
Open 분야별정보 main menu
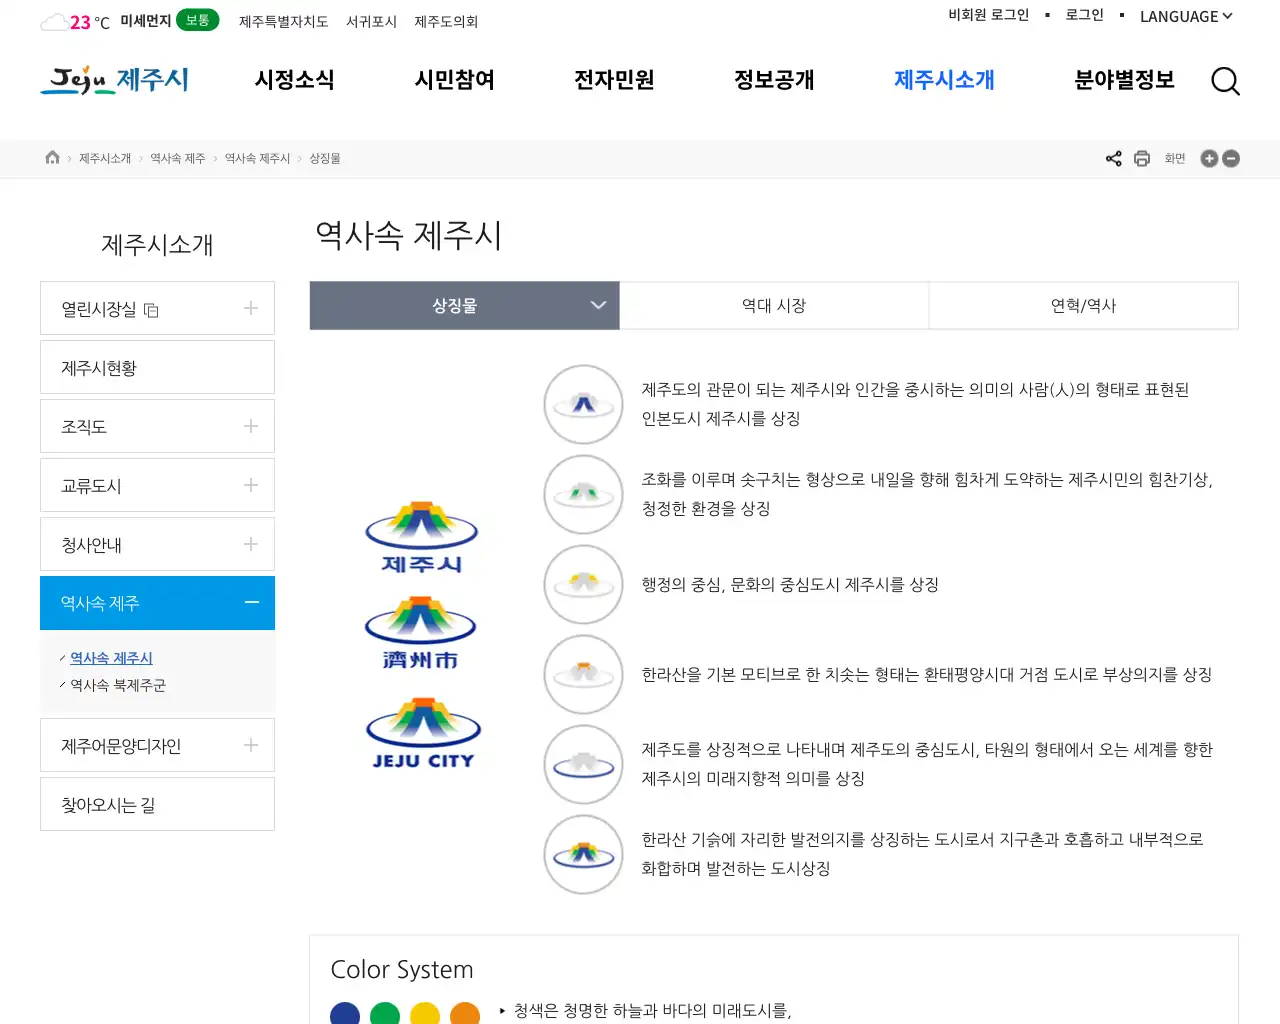coord(1124,80)
